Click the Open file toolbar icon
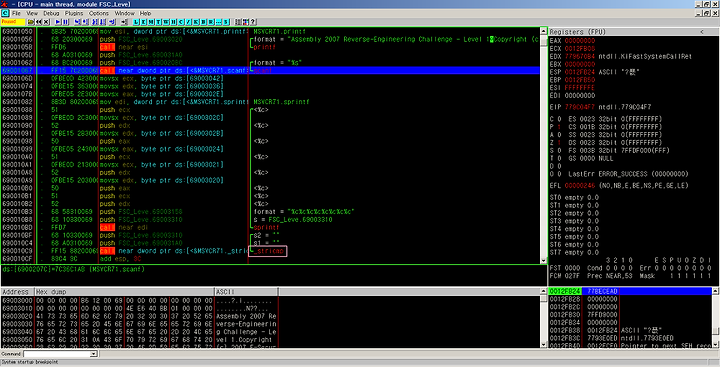The image size is (720, 367). [30, 22]
